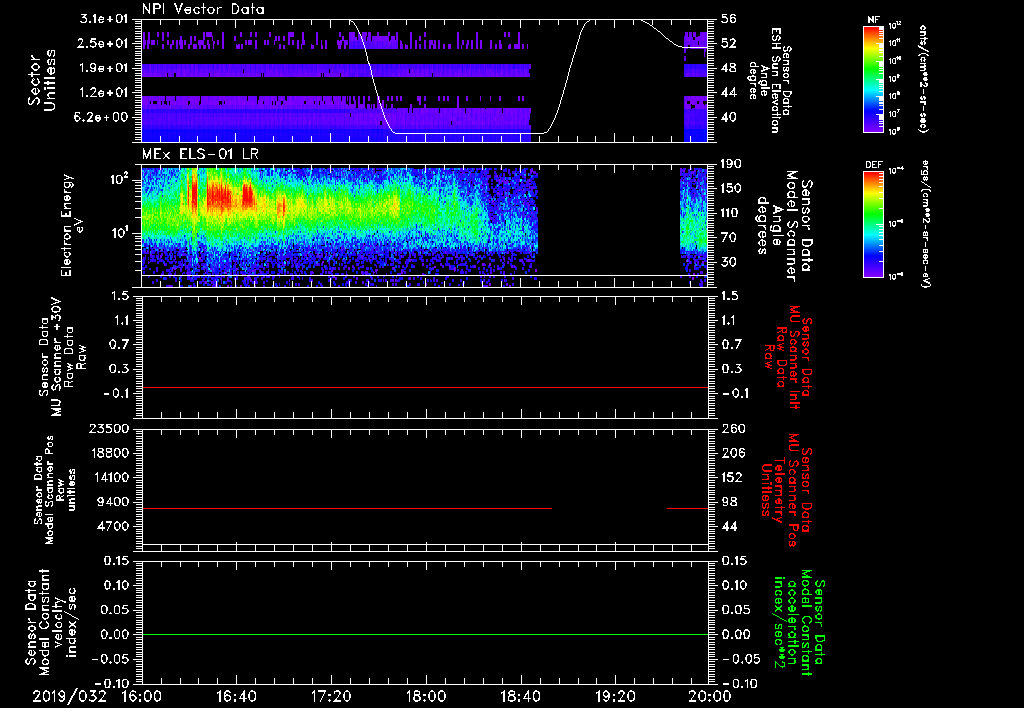
Task: Select the "MEx ELS-01 LR" panel title
Action: 200,154
